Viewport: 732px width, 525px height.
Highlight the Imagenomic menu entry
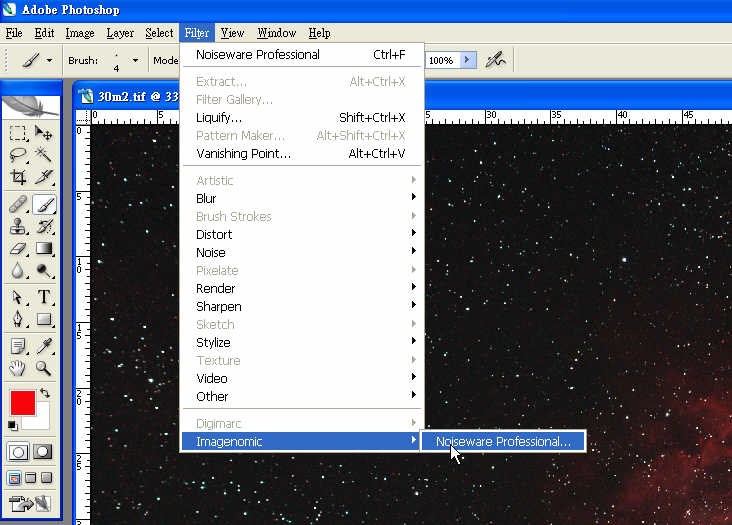(301, 441)
